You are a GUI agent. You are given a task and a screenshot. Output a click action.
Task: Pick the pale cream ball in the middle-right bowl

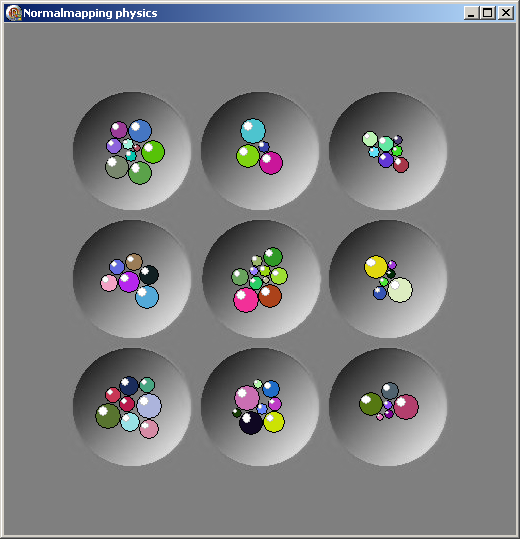[400, 290]
